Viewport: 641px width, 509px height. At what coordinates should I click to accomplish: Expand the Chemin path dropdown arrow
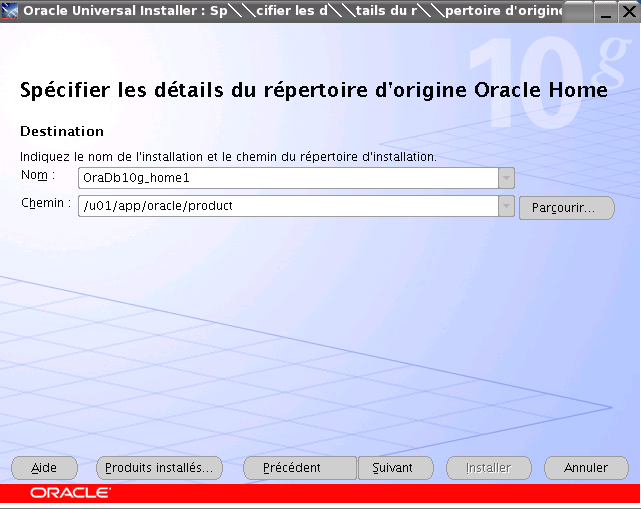pos(506,206)
